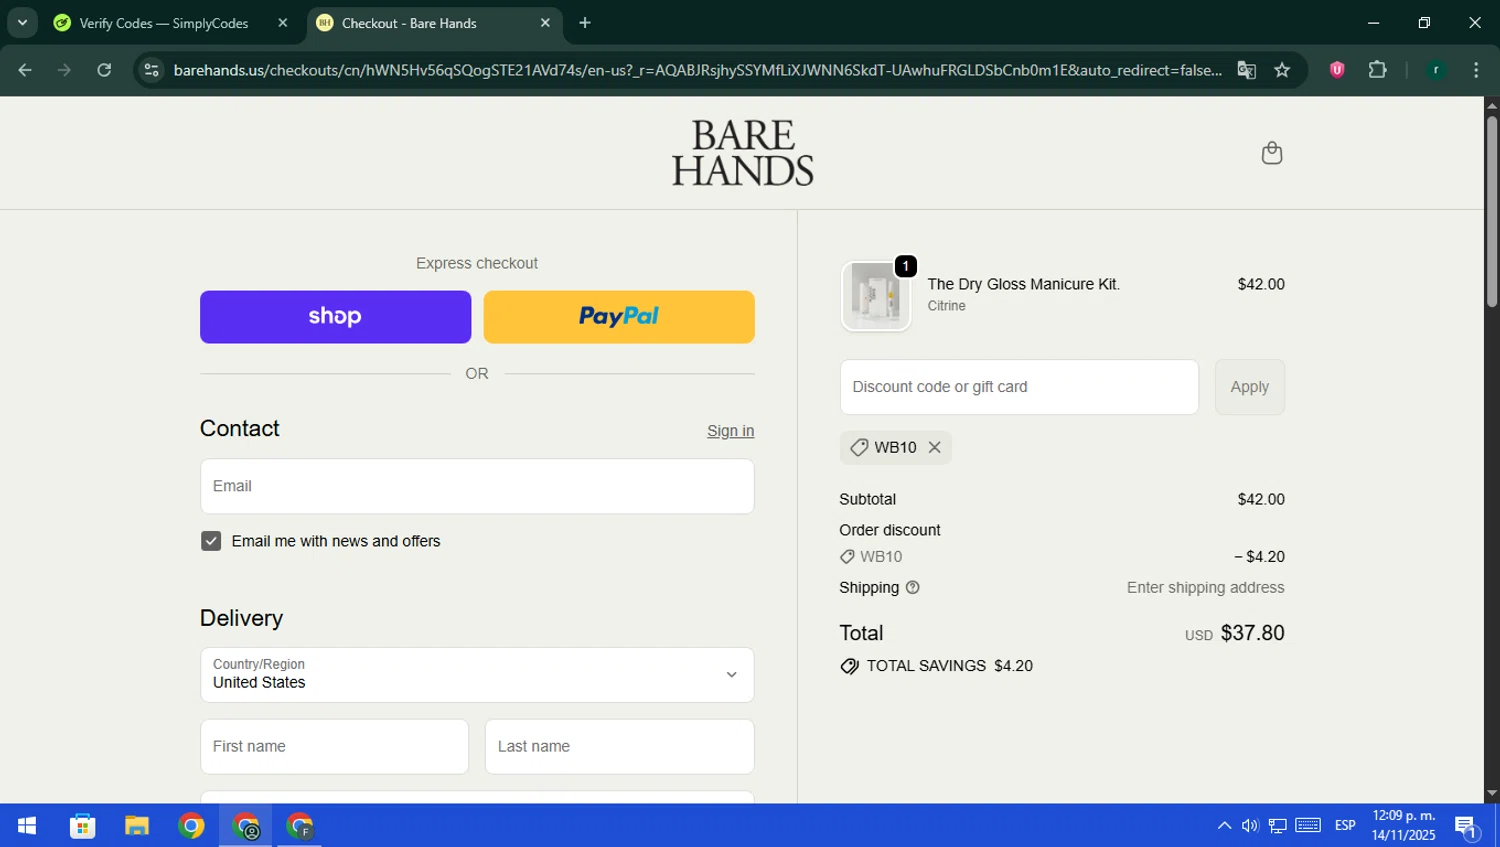Click the Discount code or gift card field

(1019, 387)
